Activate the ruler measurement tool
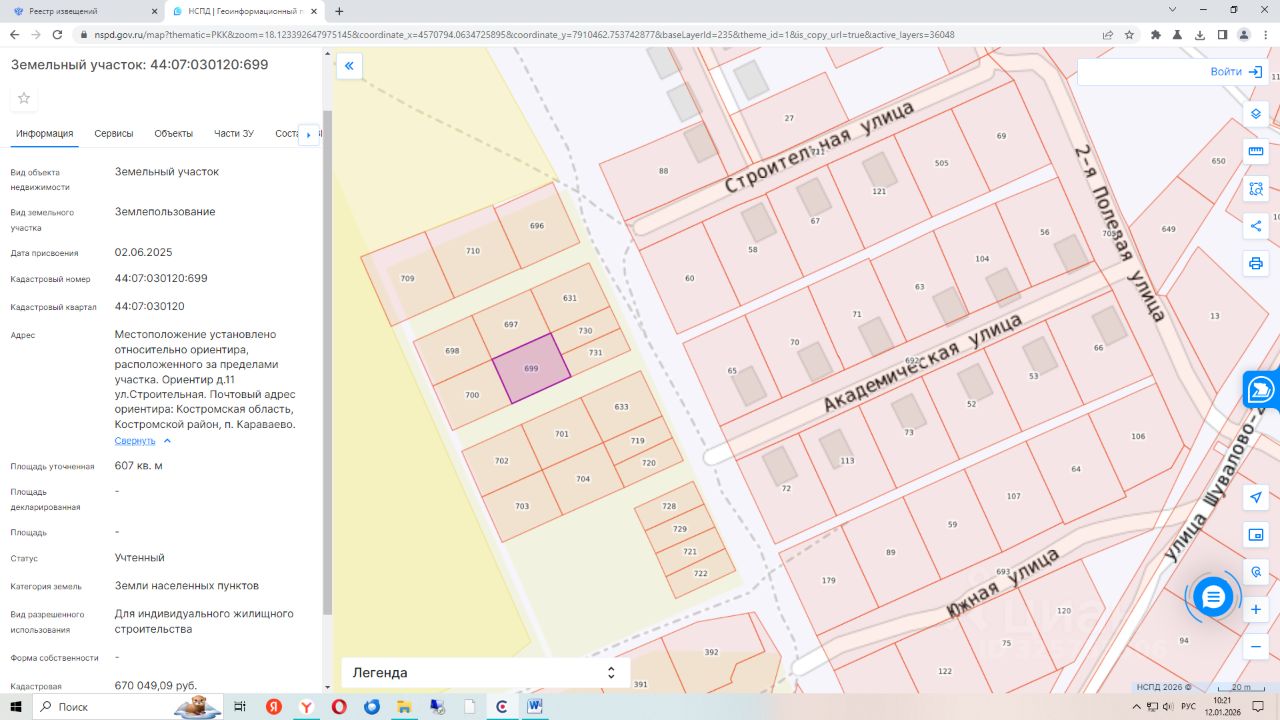The height and width of the screenshot is (720, 1280). [x=1256, y=151]
